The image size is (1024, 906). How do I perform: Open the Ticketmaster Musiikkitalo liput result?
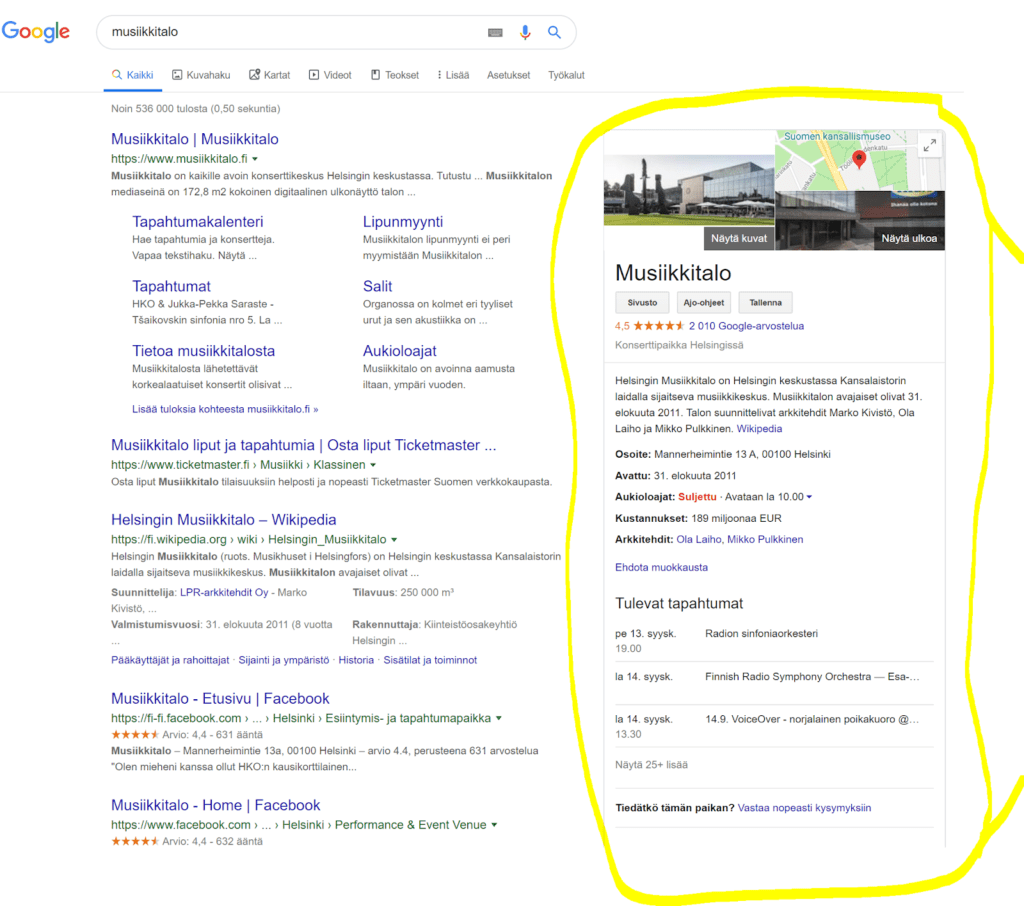(x=304, y=445)
